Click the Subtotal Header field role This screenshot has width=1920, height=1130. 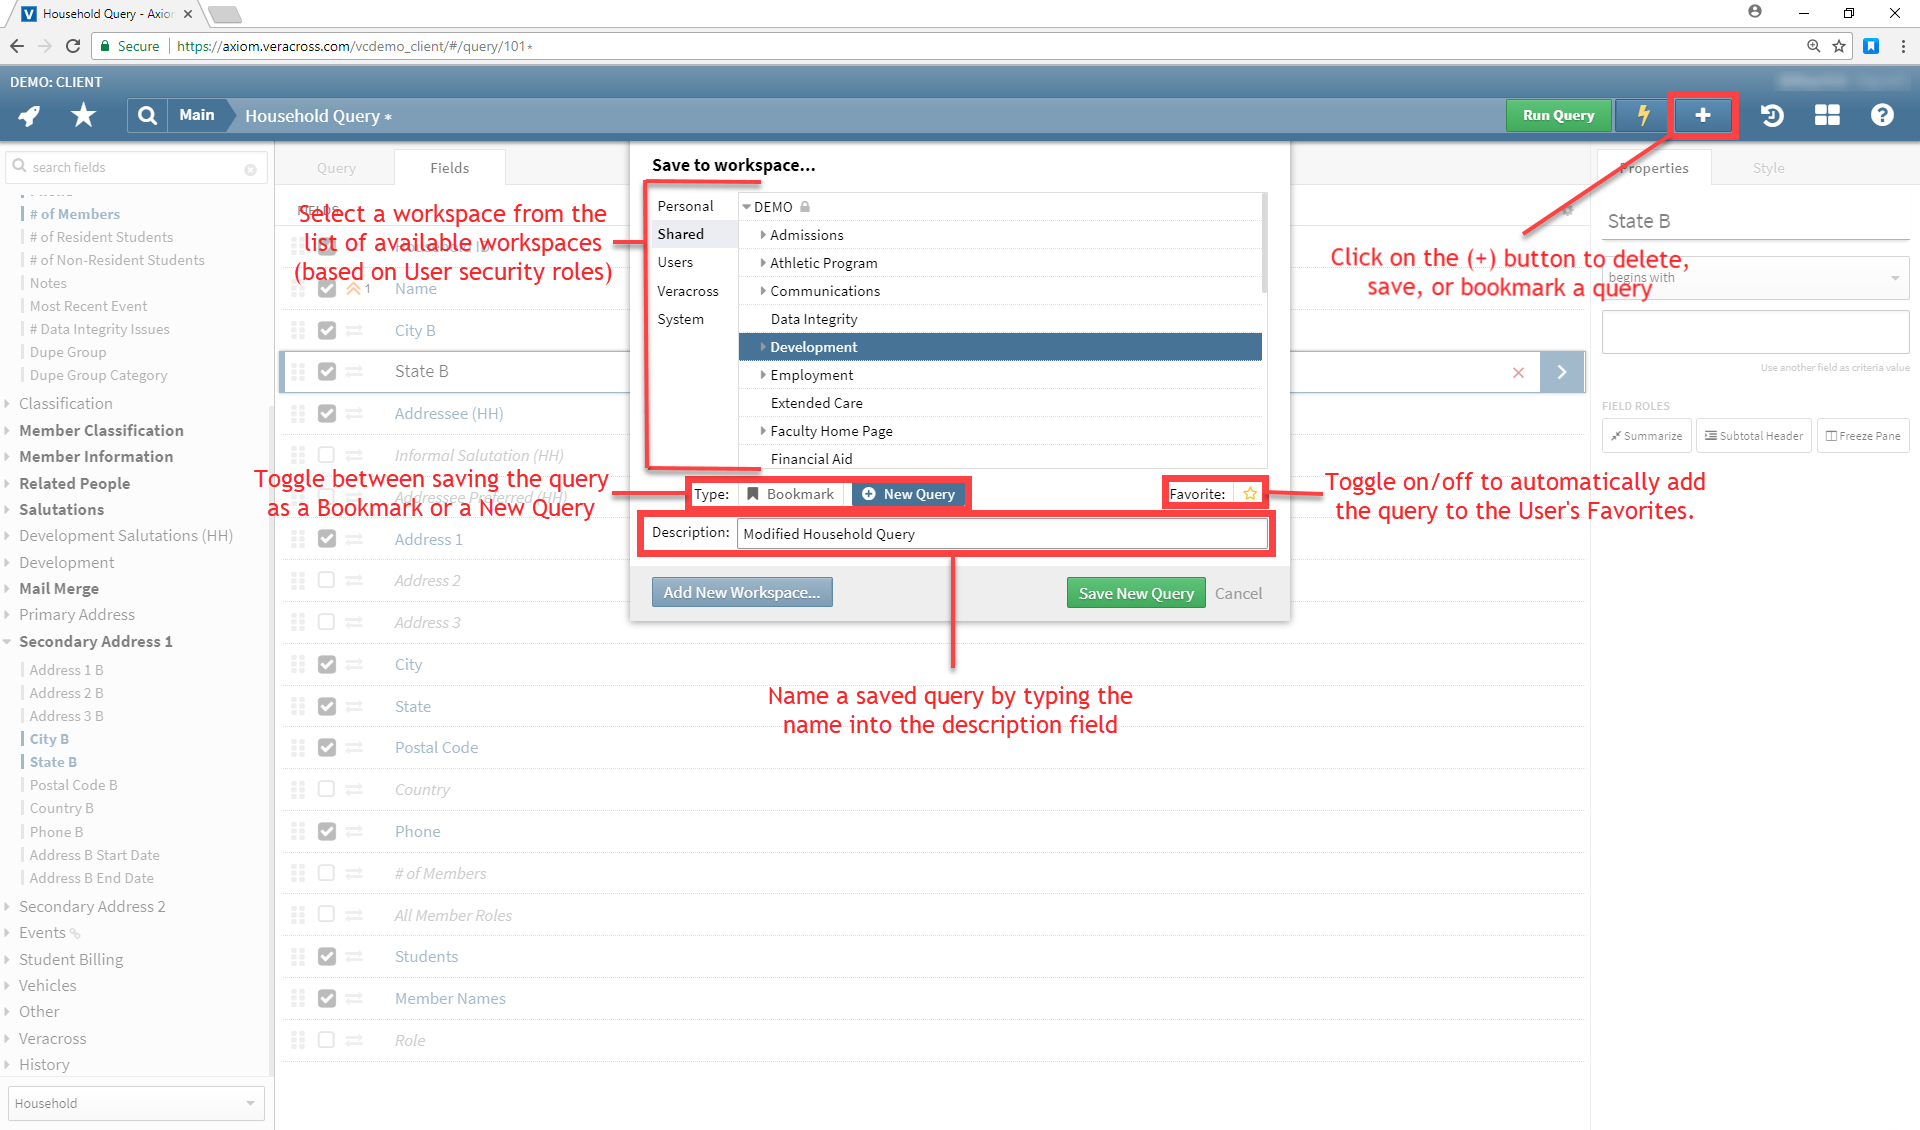pos(1754,436)
